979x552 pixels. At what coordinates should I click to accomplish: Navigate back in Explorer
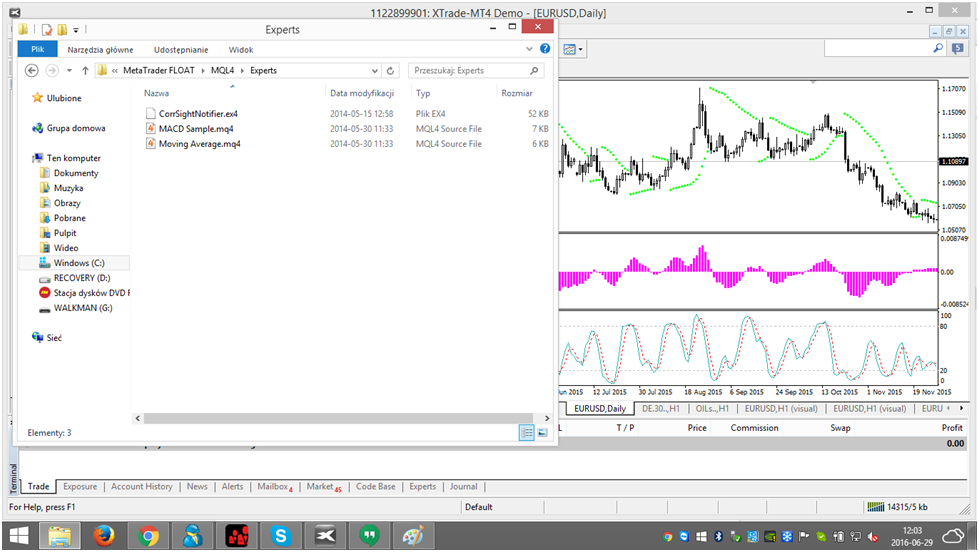[31, 71]
